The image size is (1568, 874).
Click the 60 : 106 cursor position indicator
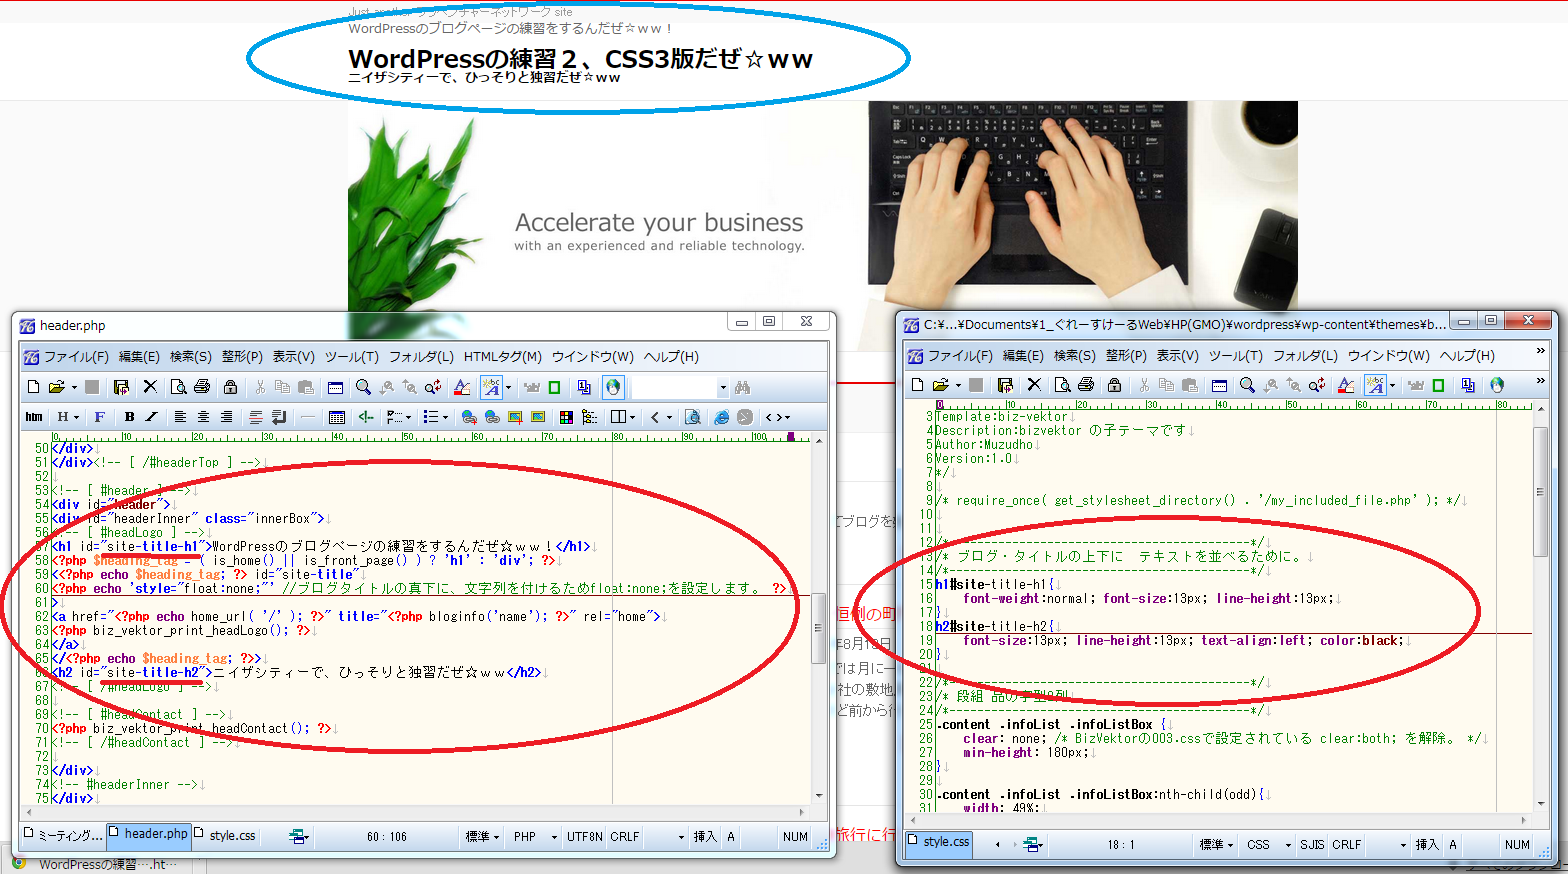point(387,837)
